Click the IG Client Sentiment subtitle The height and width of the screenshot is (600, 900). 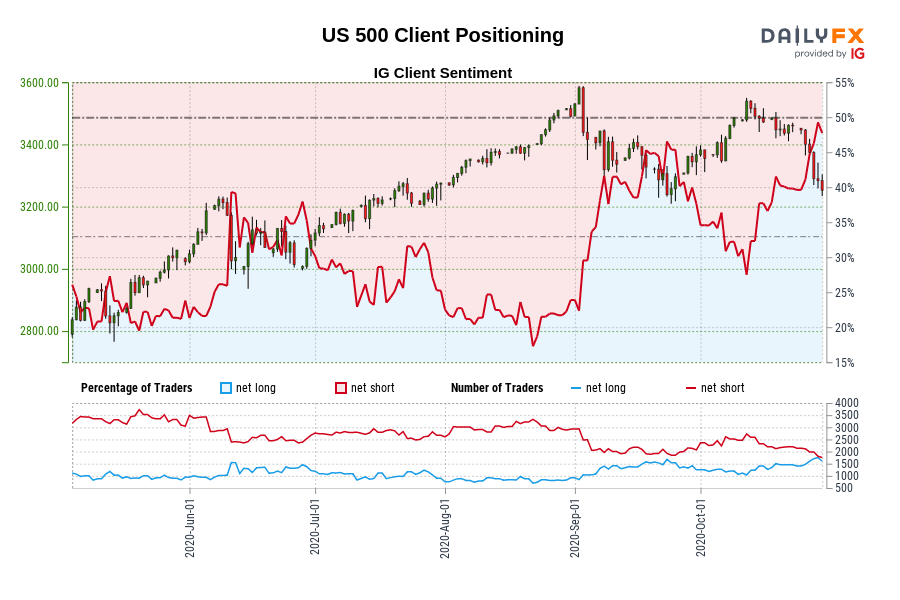click(x=443, y=73)
